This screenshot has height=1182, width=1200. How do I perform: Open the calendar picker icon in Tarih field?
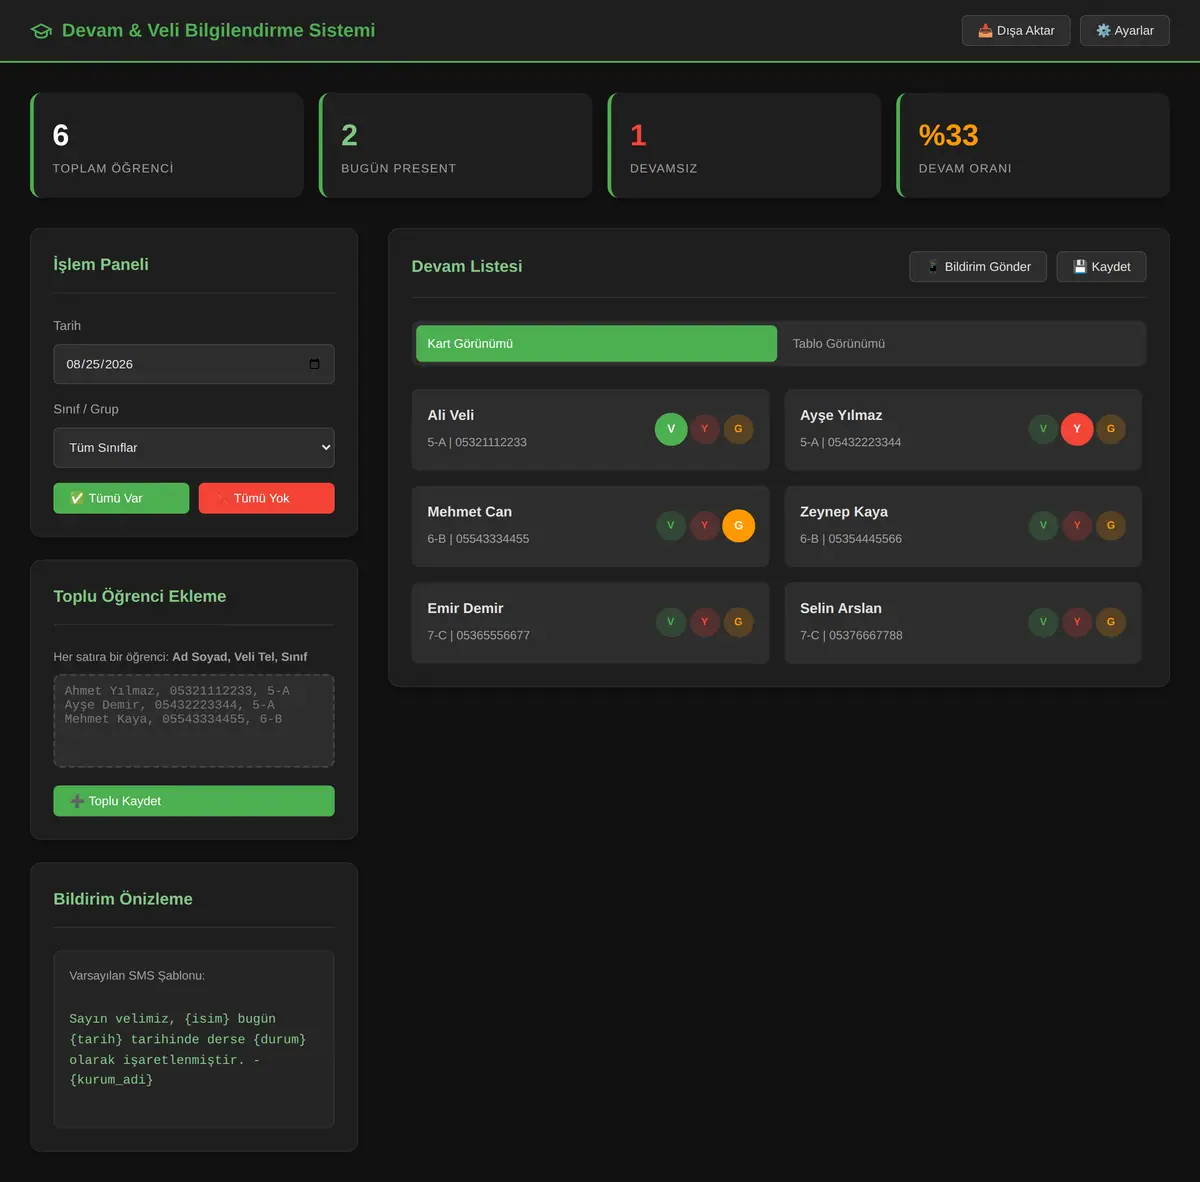(x=314, y=364)
